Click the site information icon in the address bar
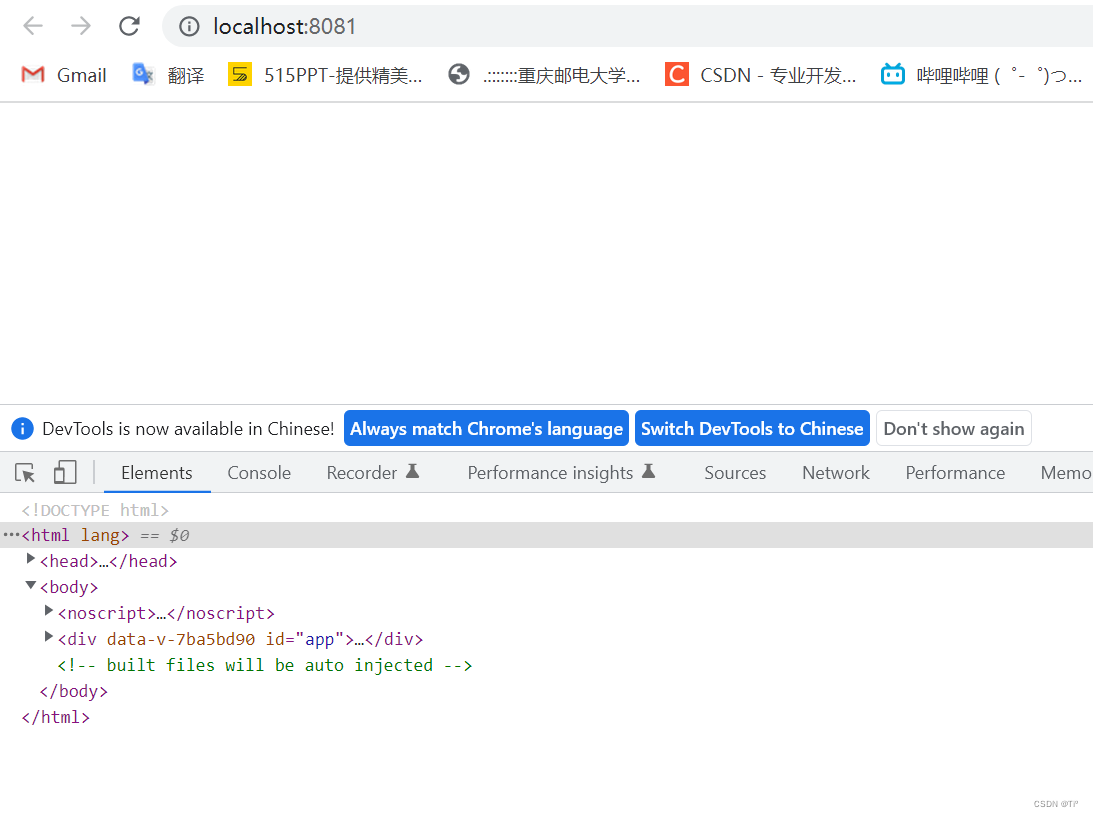 pos(189,27)
